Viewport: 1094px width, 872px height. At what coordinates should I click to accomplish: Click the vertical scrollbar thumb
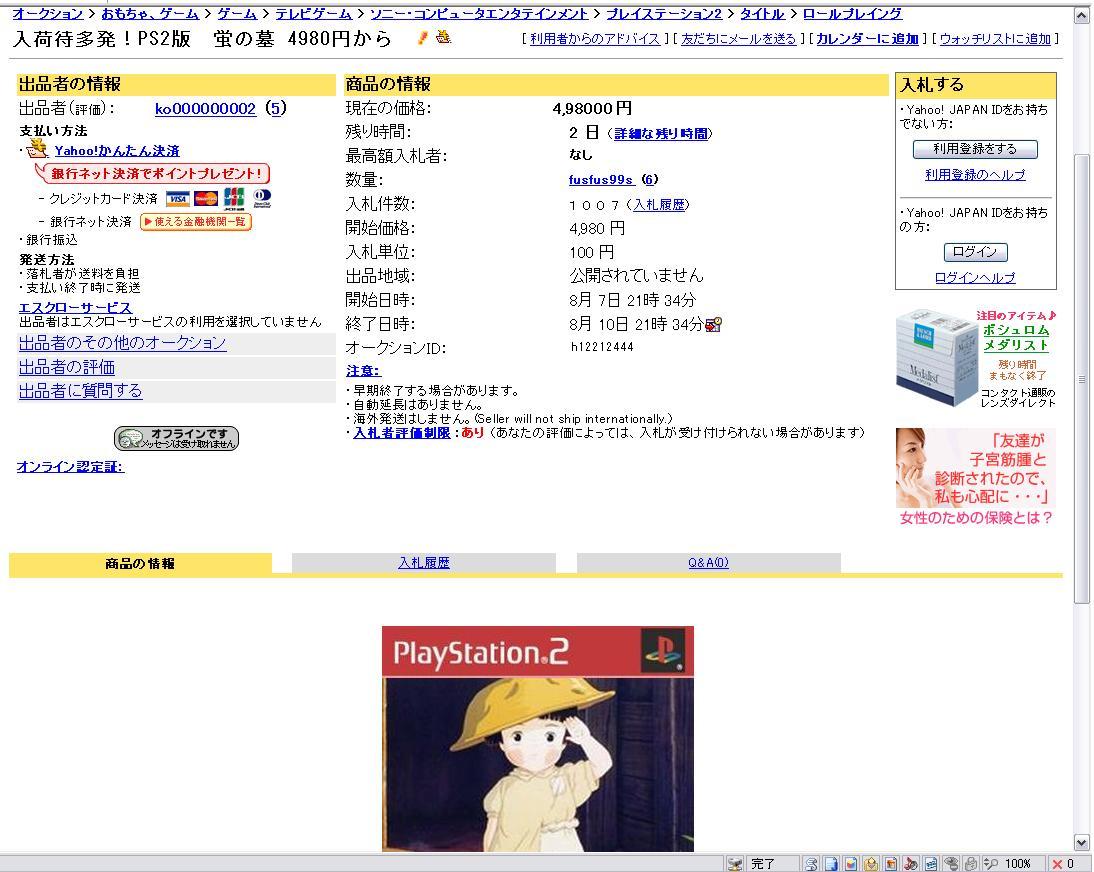pyautogui.click(x=1082, y=379)
